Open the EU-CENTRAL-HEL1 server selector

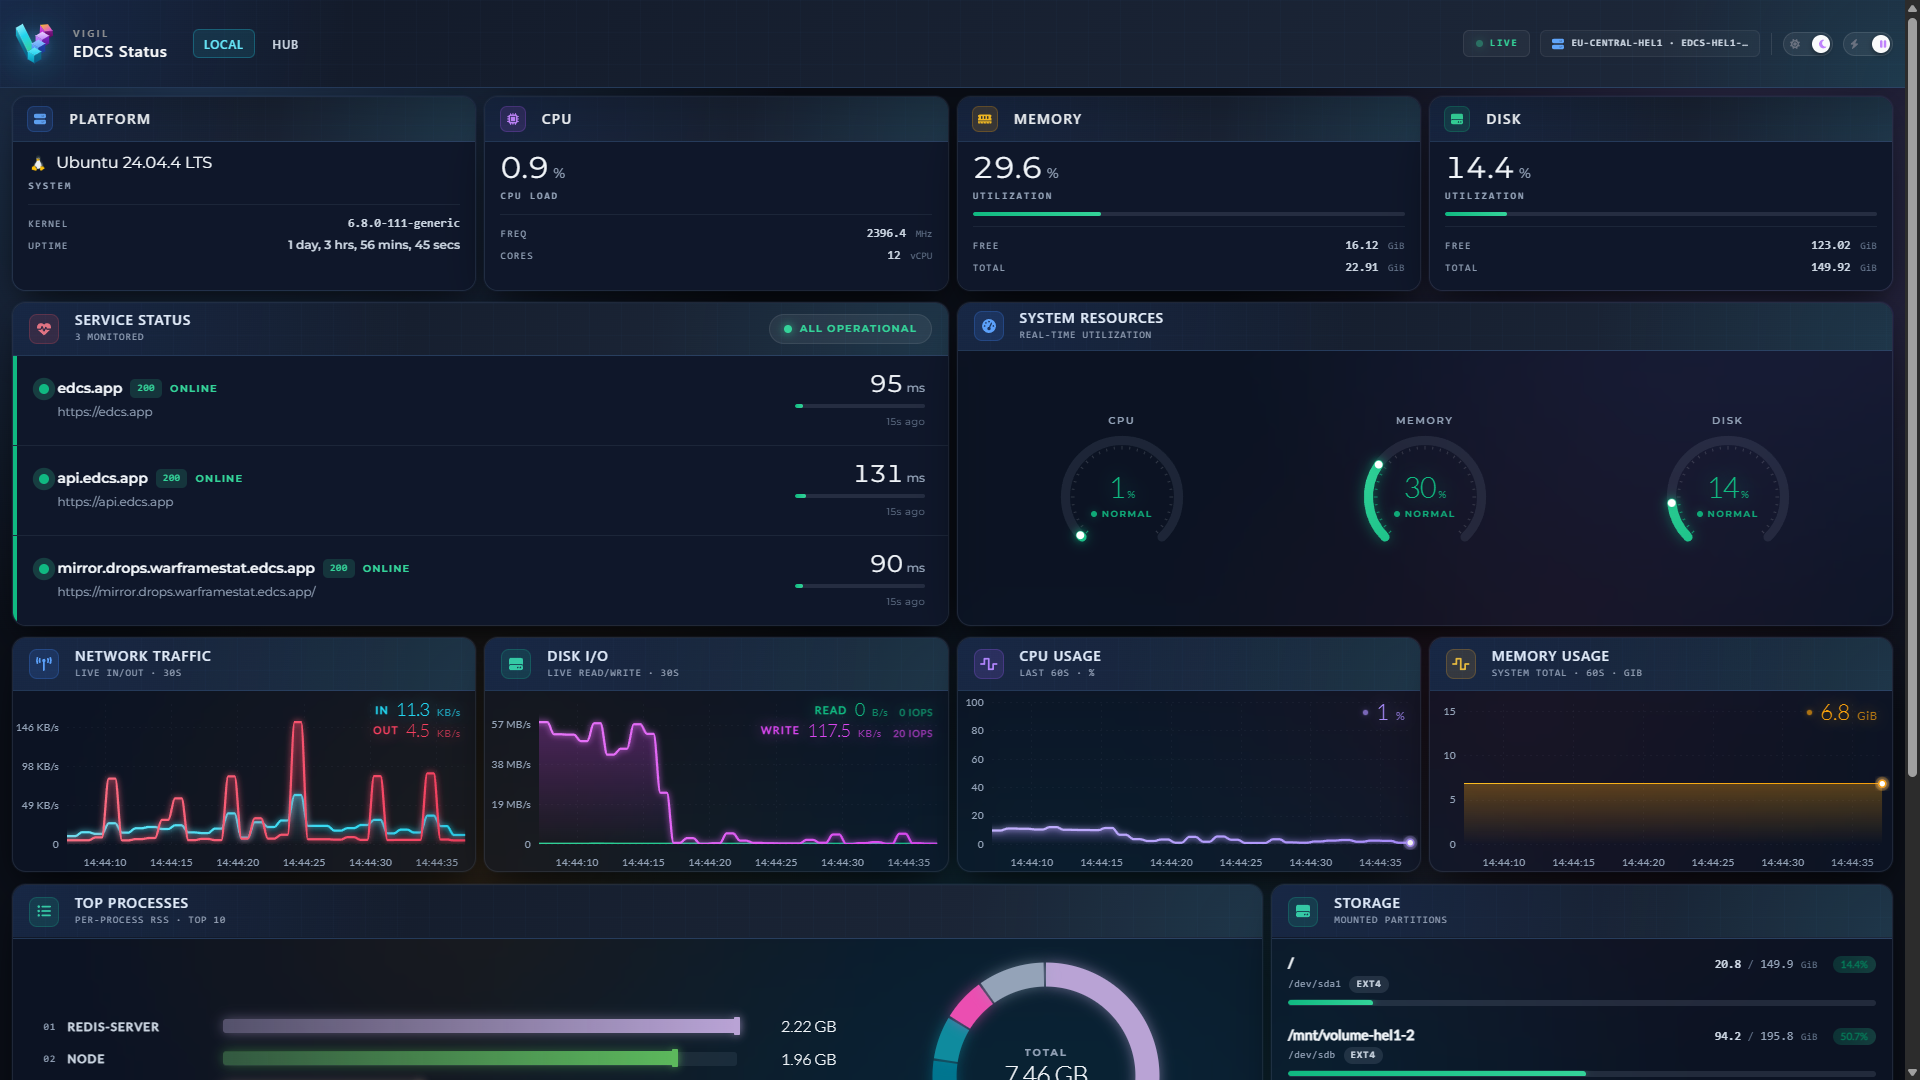point(1649,43)
